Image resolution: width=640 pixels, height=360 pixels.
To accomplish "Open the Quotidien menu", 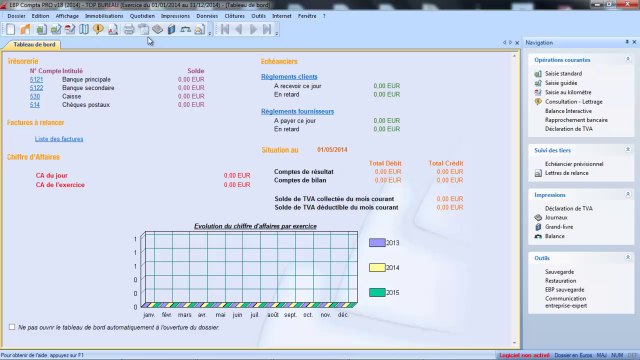I will tap(142, 16).
